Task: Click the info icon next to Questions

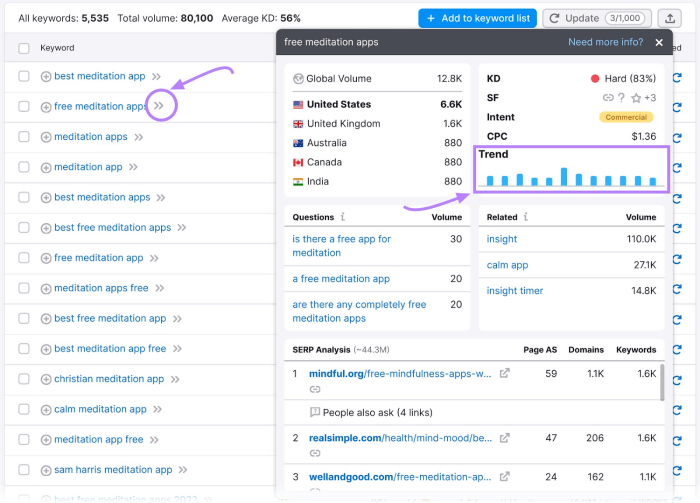Action: pos(343,217)
